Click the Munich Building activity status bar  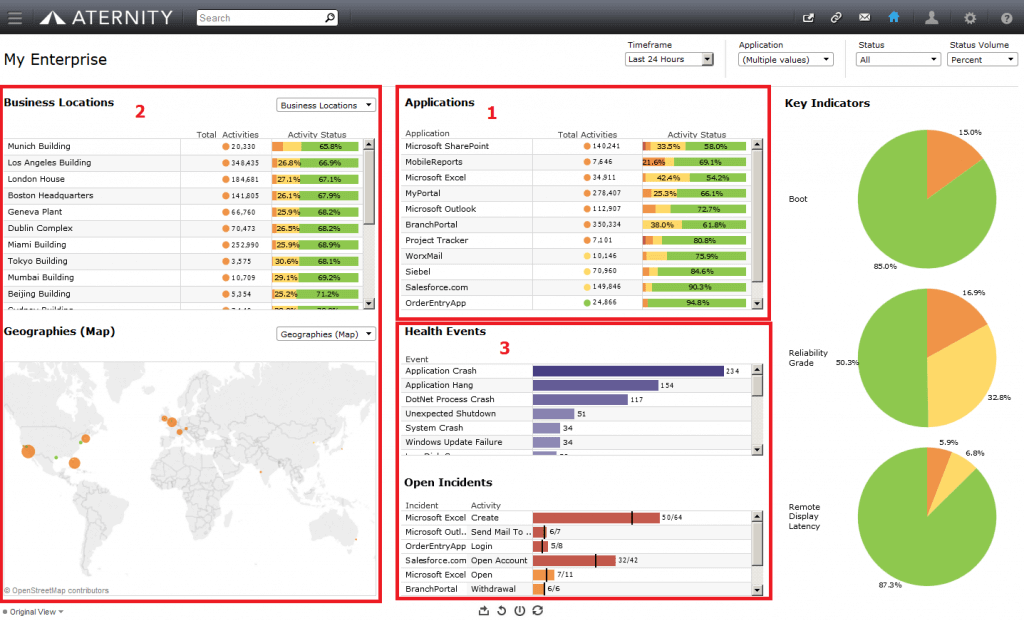315,147
